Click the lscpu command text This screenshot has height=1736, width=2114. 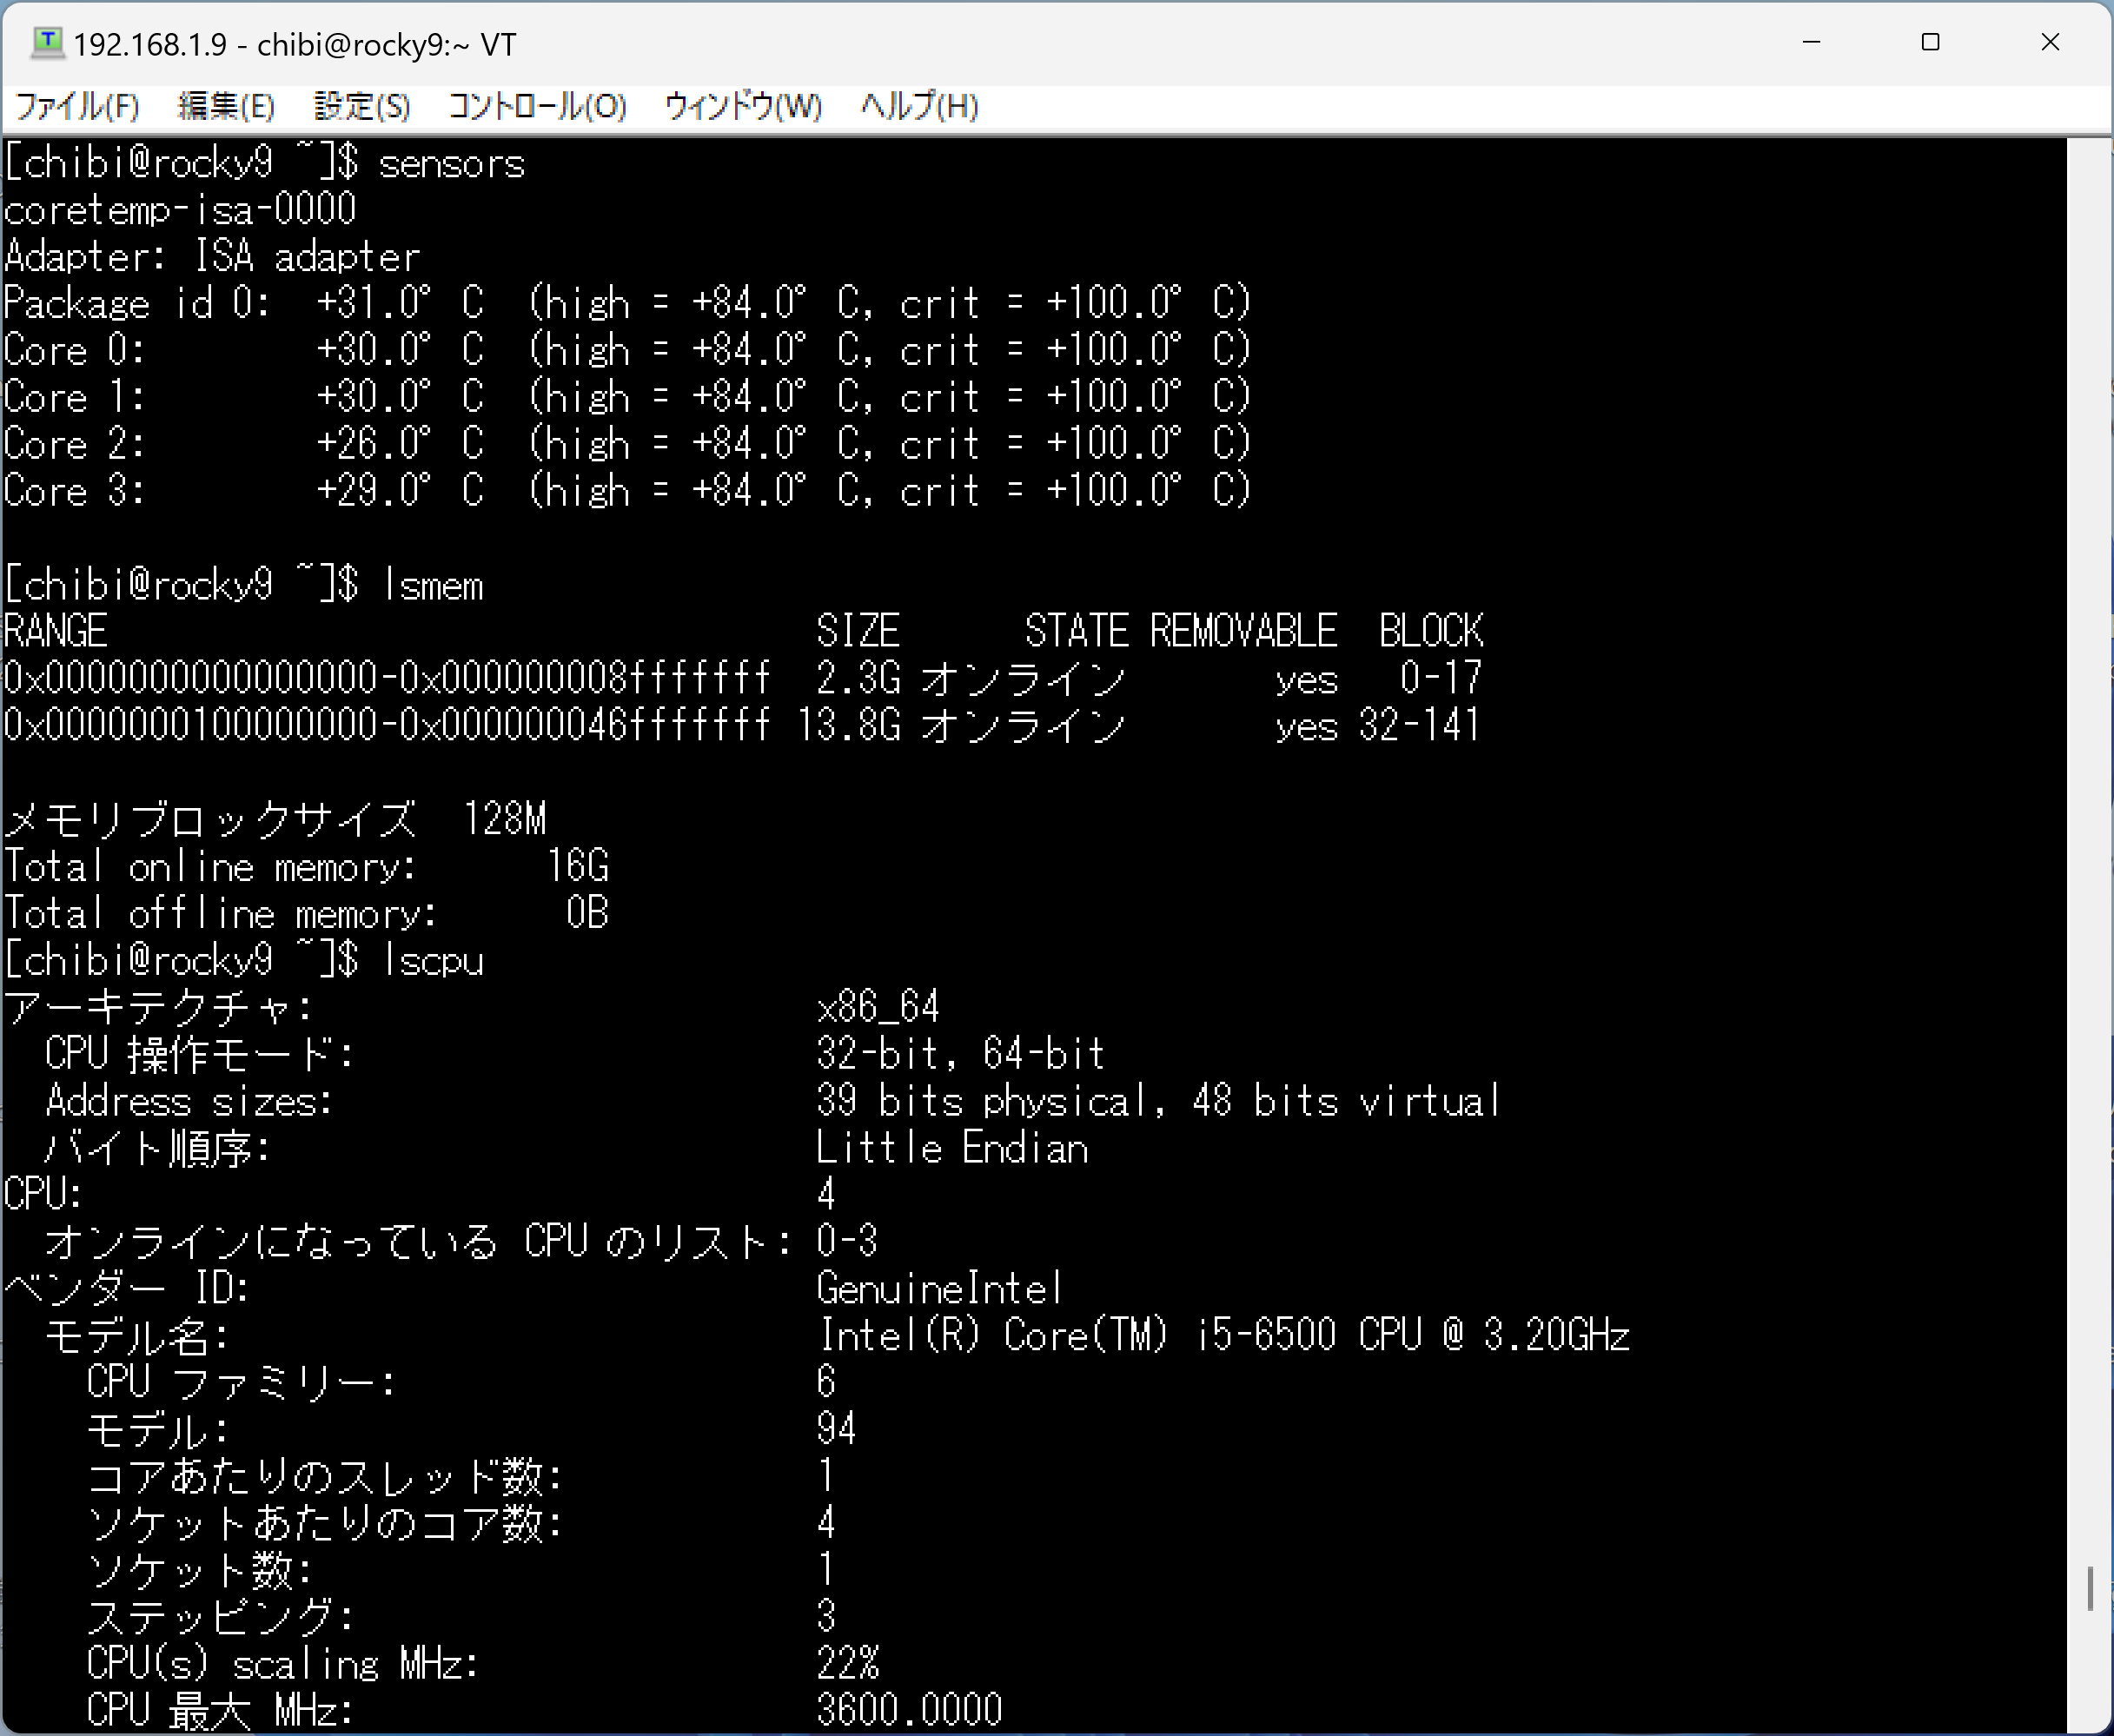433,961
